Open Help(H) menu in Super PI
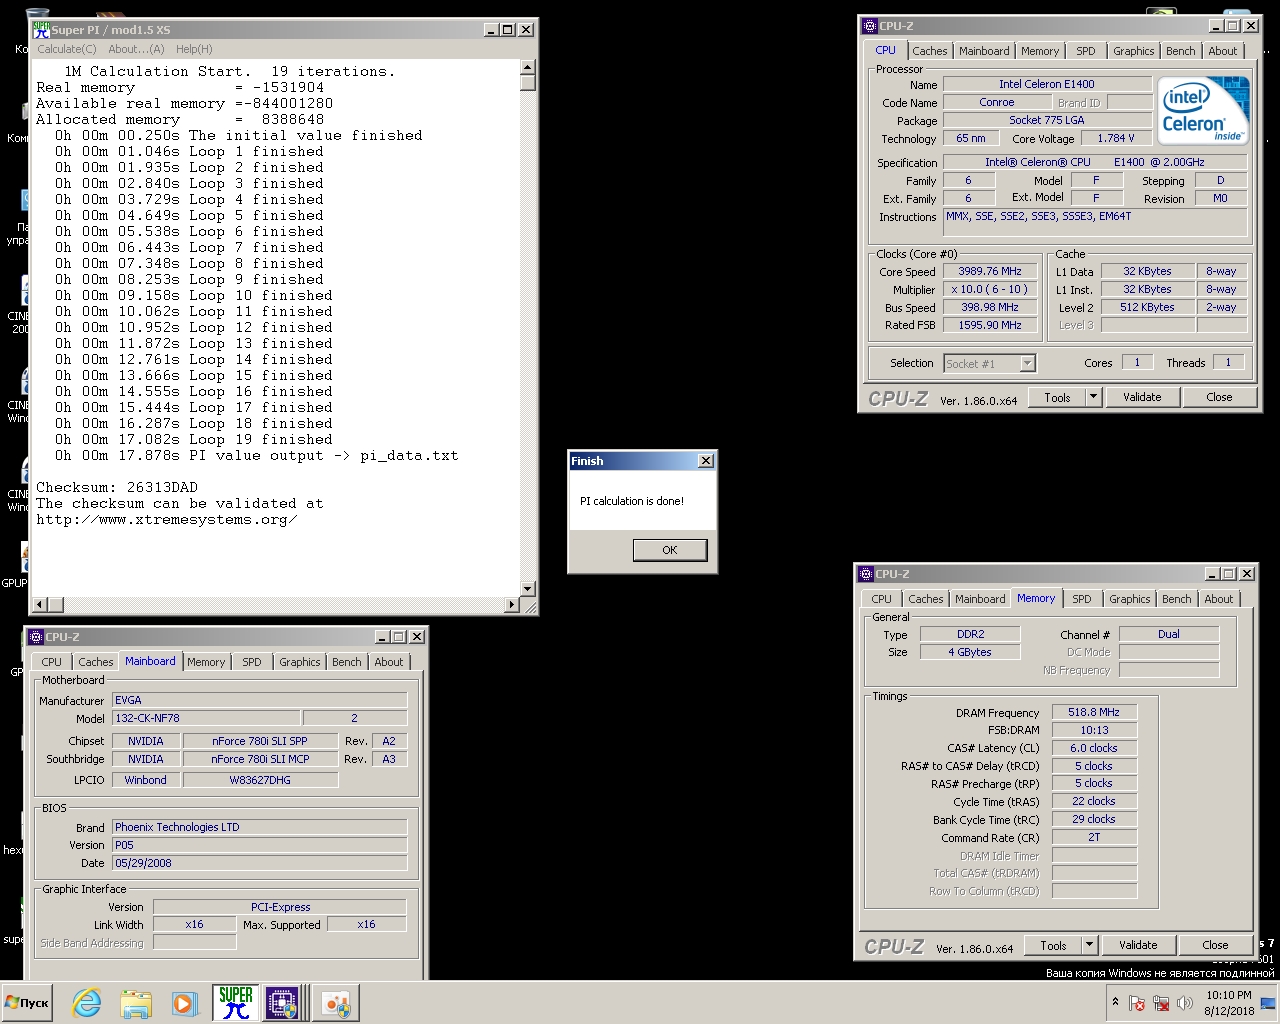 [194, 49]
